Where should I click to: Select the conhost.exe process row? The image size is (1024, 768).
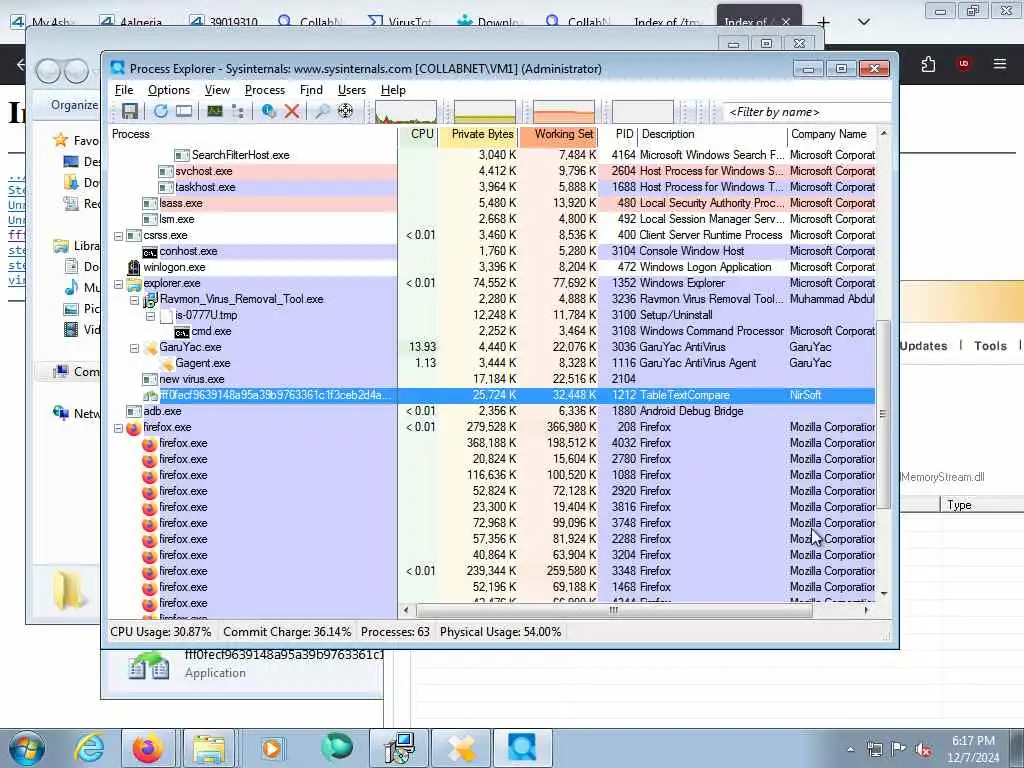(492, 251)
